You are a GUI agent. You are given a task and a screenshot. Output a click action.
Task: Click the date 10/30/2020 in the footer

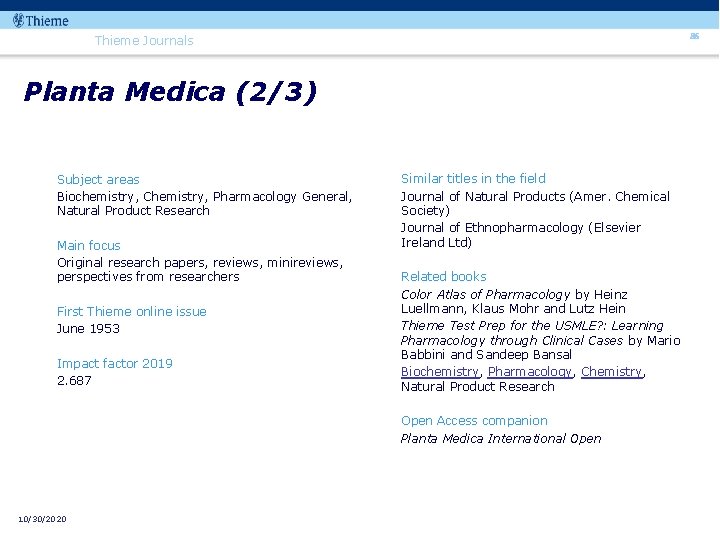pos(42,519)
